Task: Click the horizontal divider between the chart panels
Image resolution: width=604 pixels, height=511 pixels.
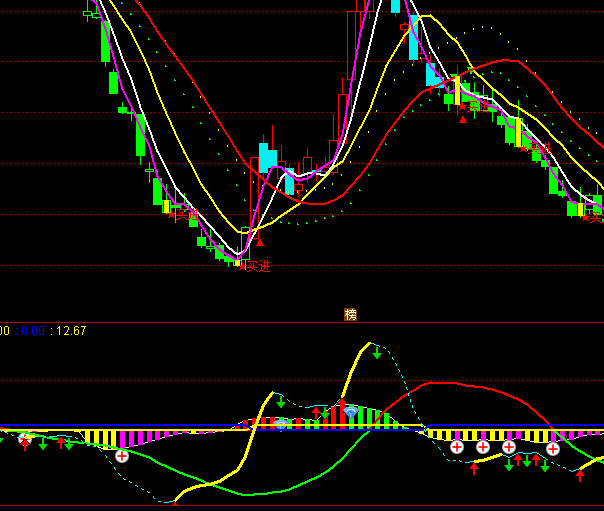Action: [302, 322]
